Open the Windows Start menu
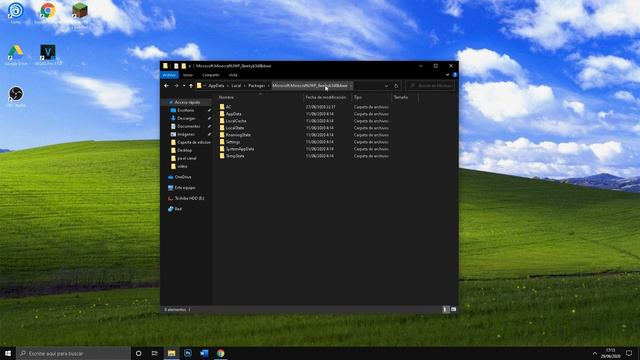The image size is (640, 360). [x=8, y=353]
